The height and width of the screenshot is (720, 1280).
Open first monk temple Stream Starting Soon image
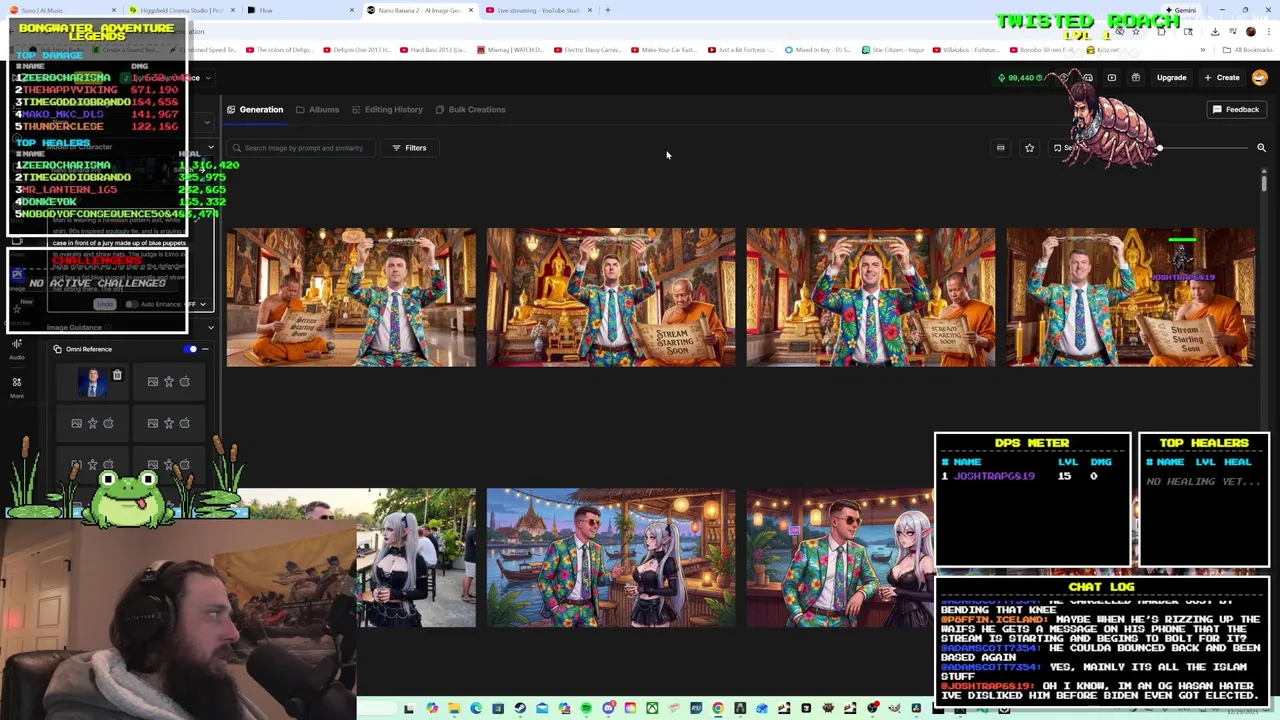click(351, 297)
